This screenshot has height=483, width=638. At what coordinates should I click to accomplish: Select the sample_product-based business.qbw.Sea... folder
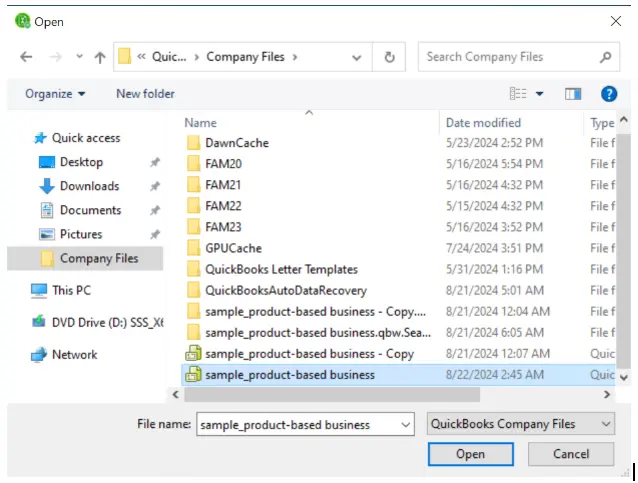click(318, 333)
